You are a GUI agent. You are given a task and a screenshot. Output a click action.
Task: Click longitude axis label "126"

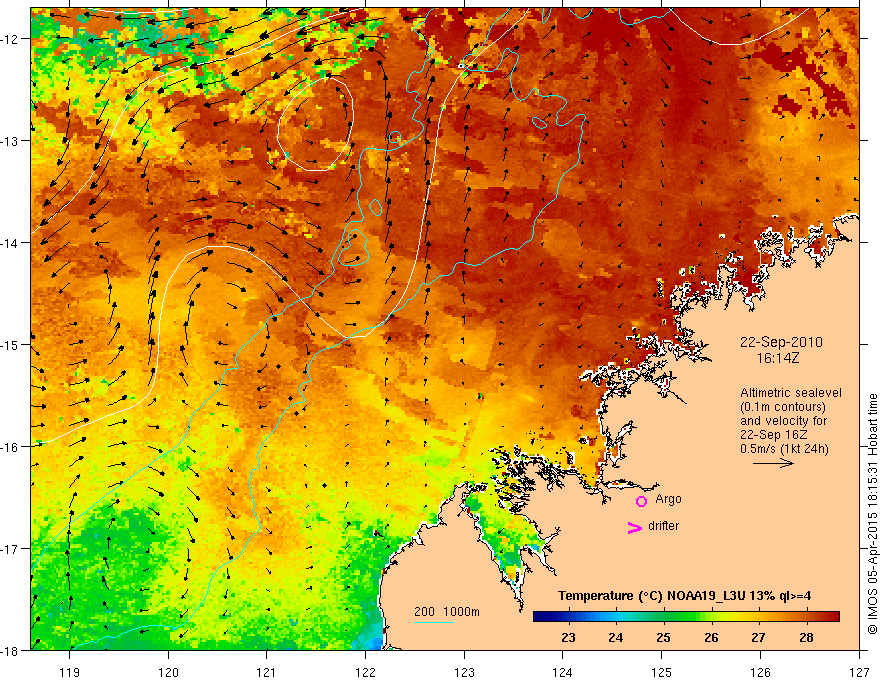(x=760, y=672)
